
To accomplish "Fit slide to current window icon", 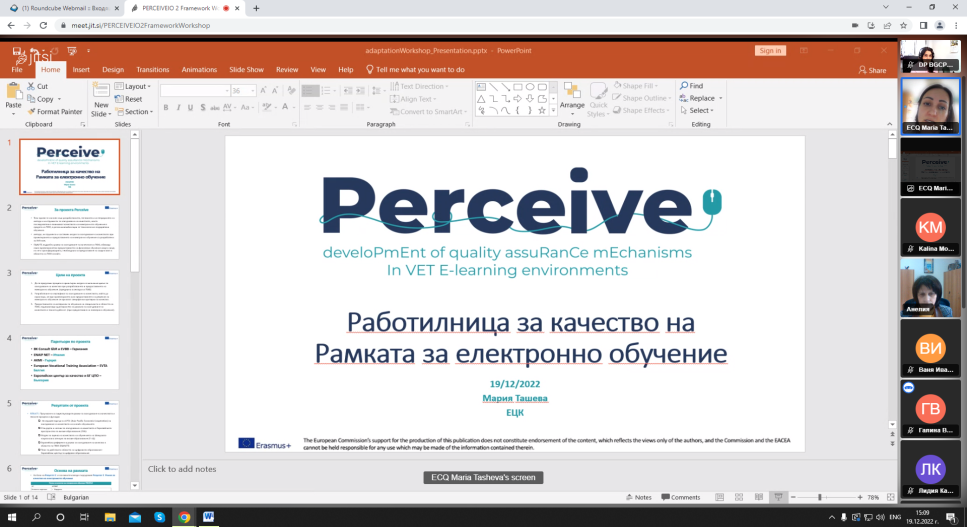I will coord(891,497).
